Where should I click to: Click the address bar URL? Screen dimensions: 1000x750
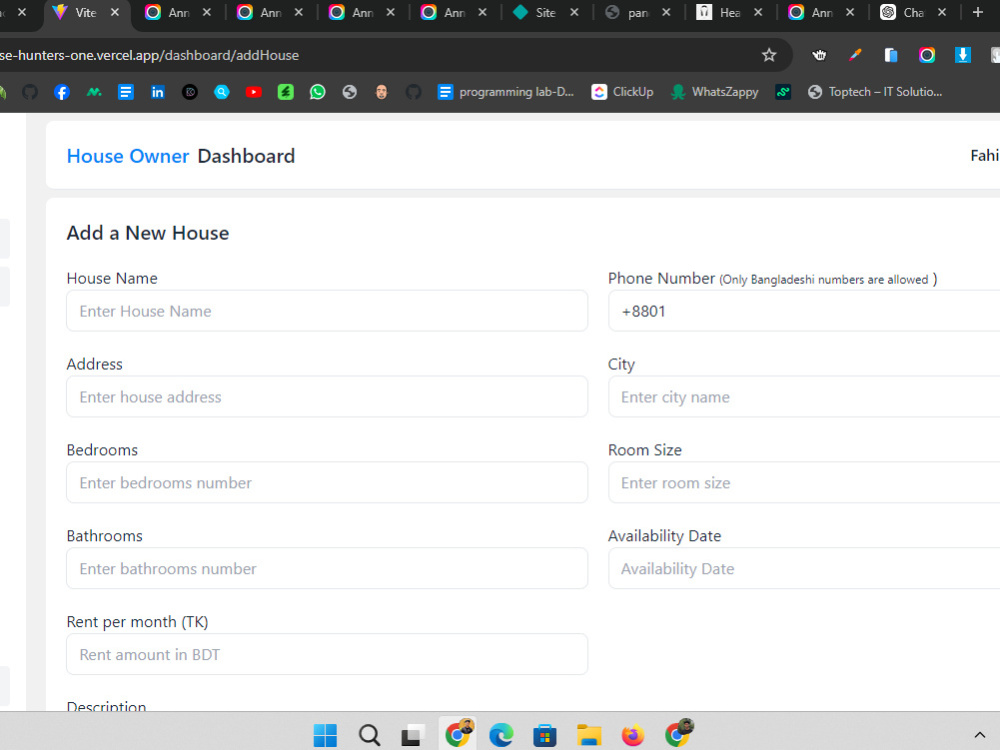(149, 55)
